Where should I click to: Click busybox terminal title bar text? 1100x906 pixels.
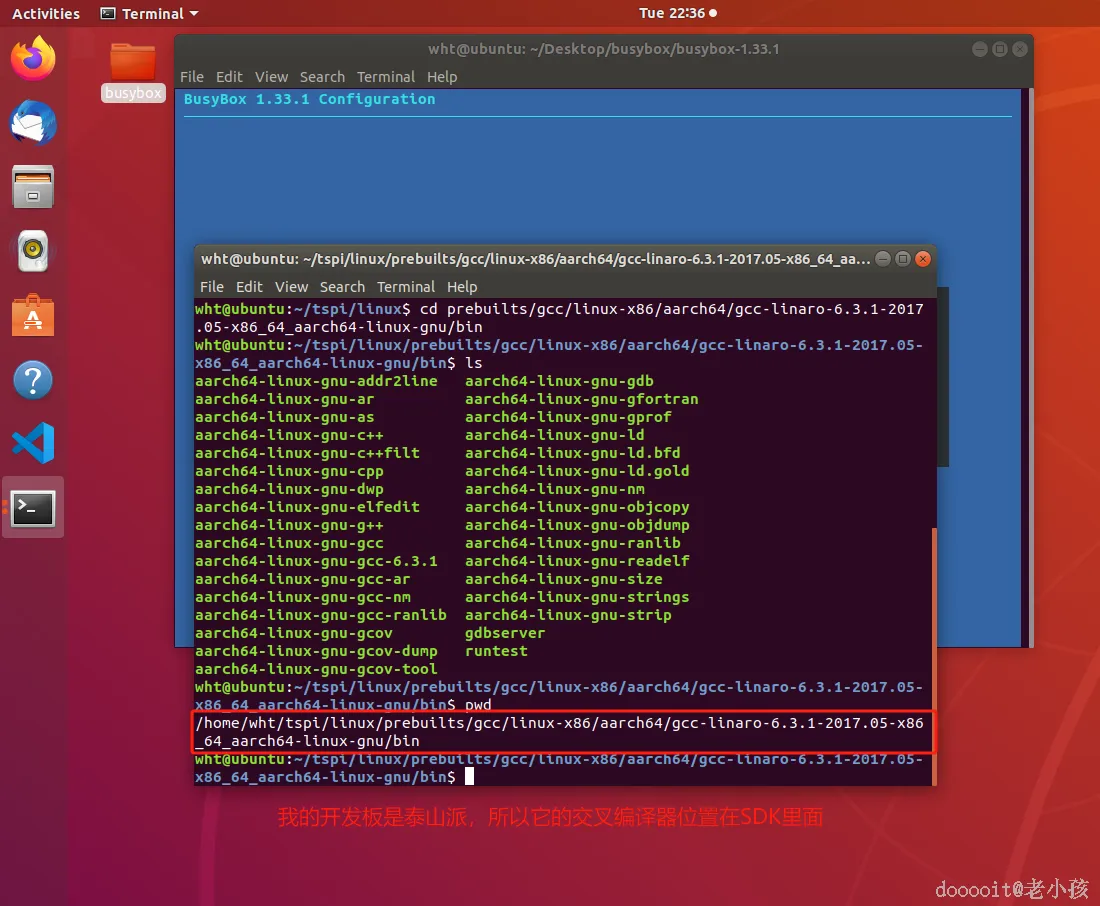tap(603, 49)
